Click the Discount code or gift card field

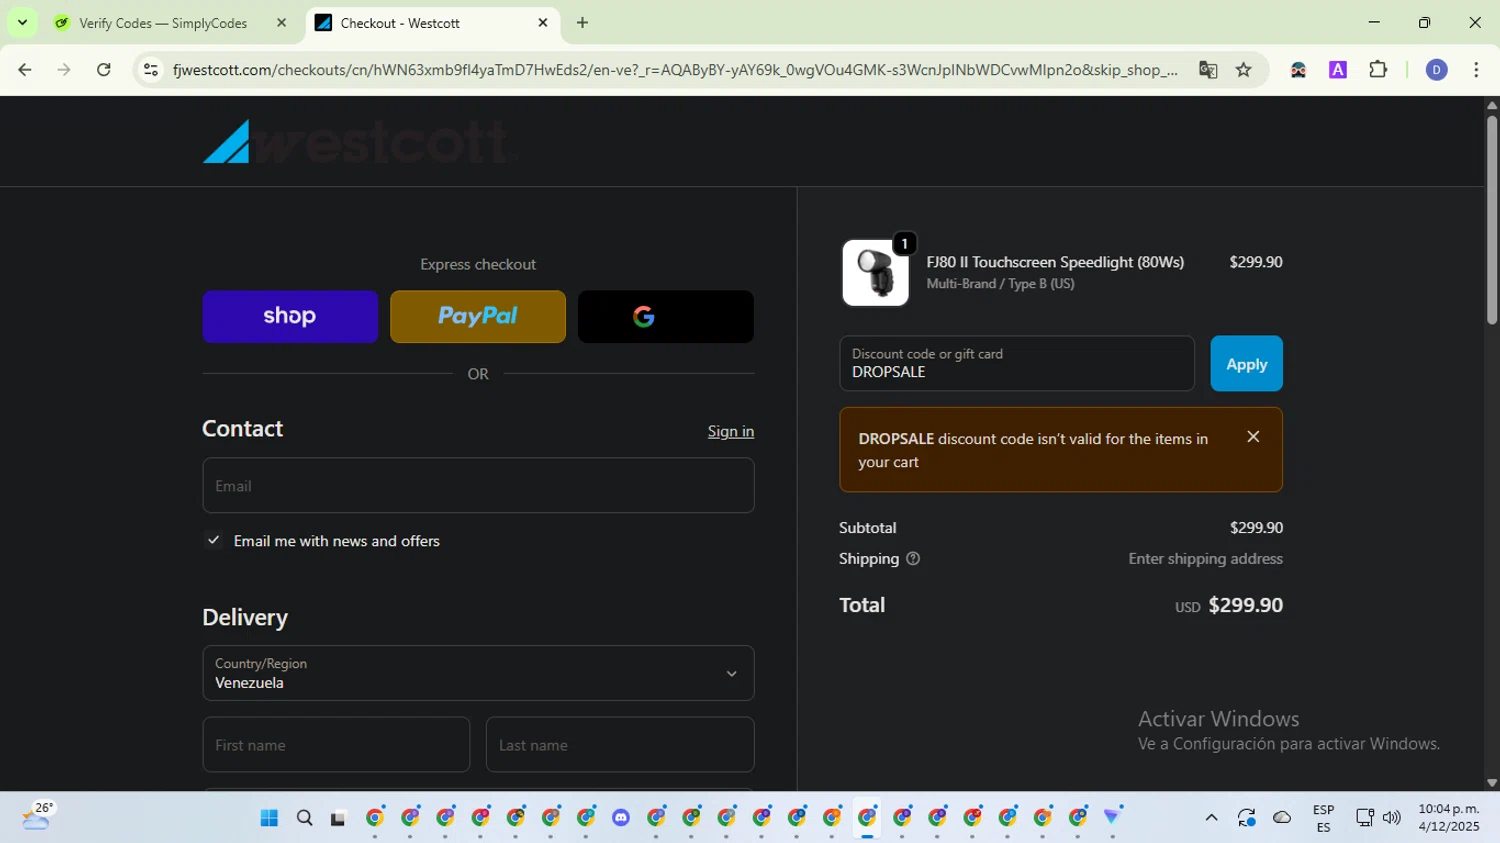click(1017, 363)
